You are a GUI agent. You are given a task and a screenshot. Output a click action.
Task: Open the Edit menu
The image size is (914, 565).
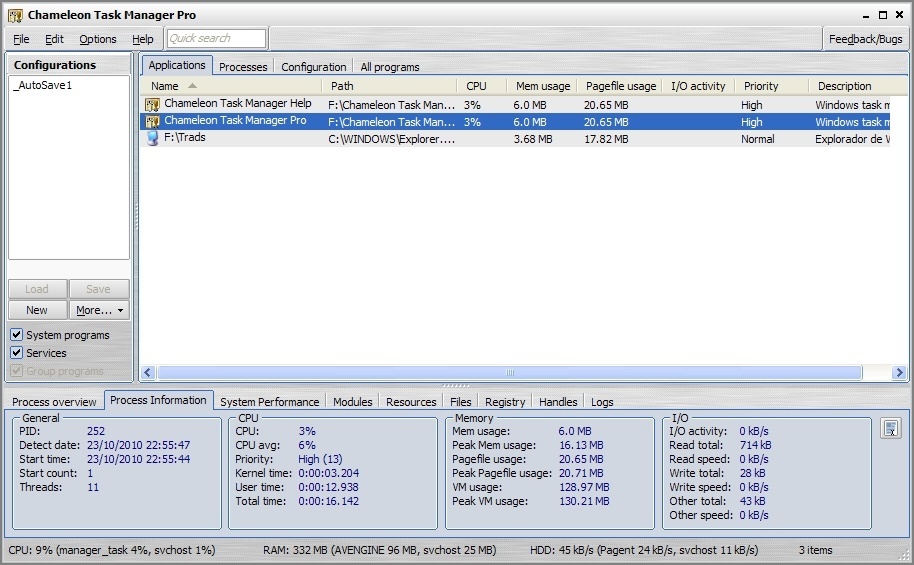54,39
